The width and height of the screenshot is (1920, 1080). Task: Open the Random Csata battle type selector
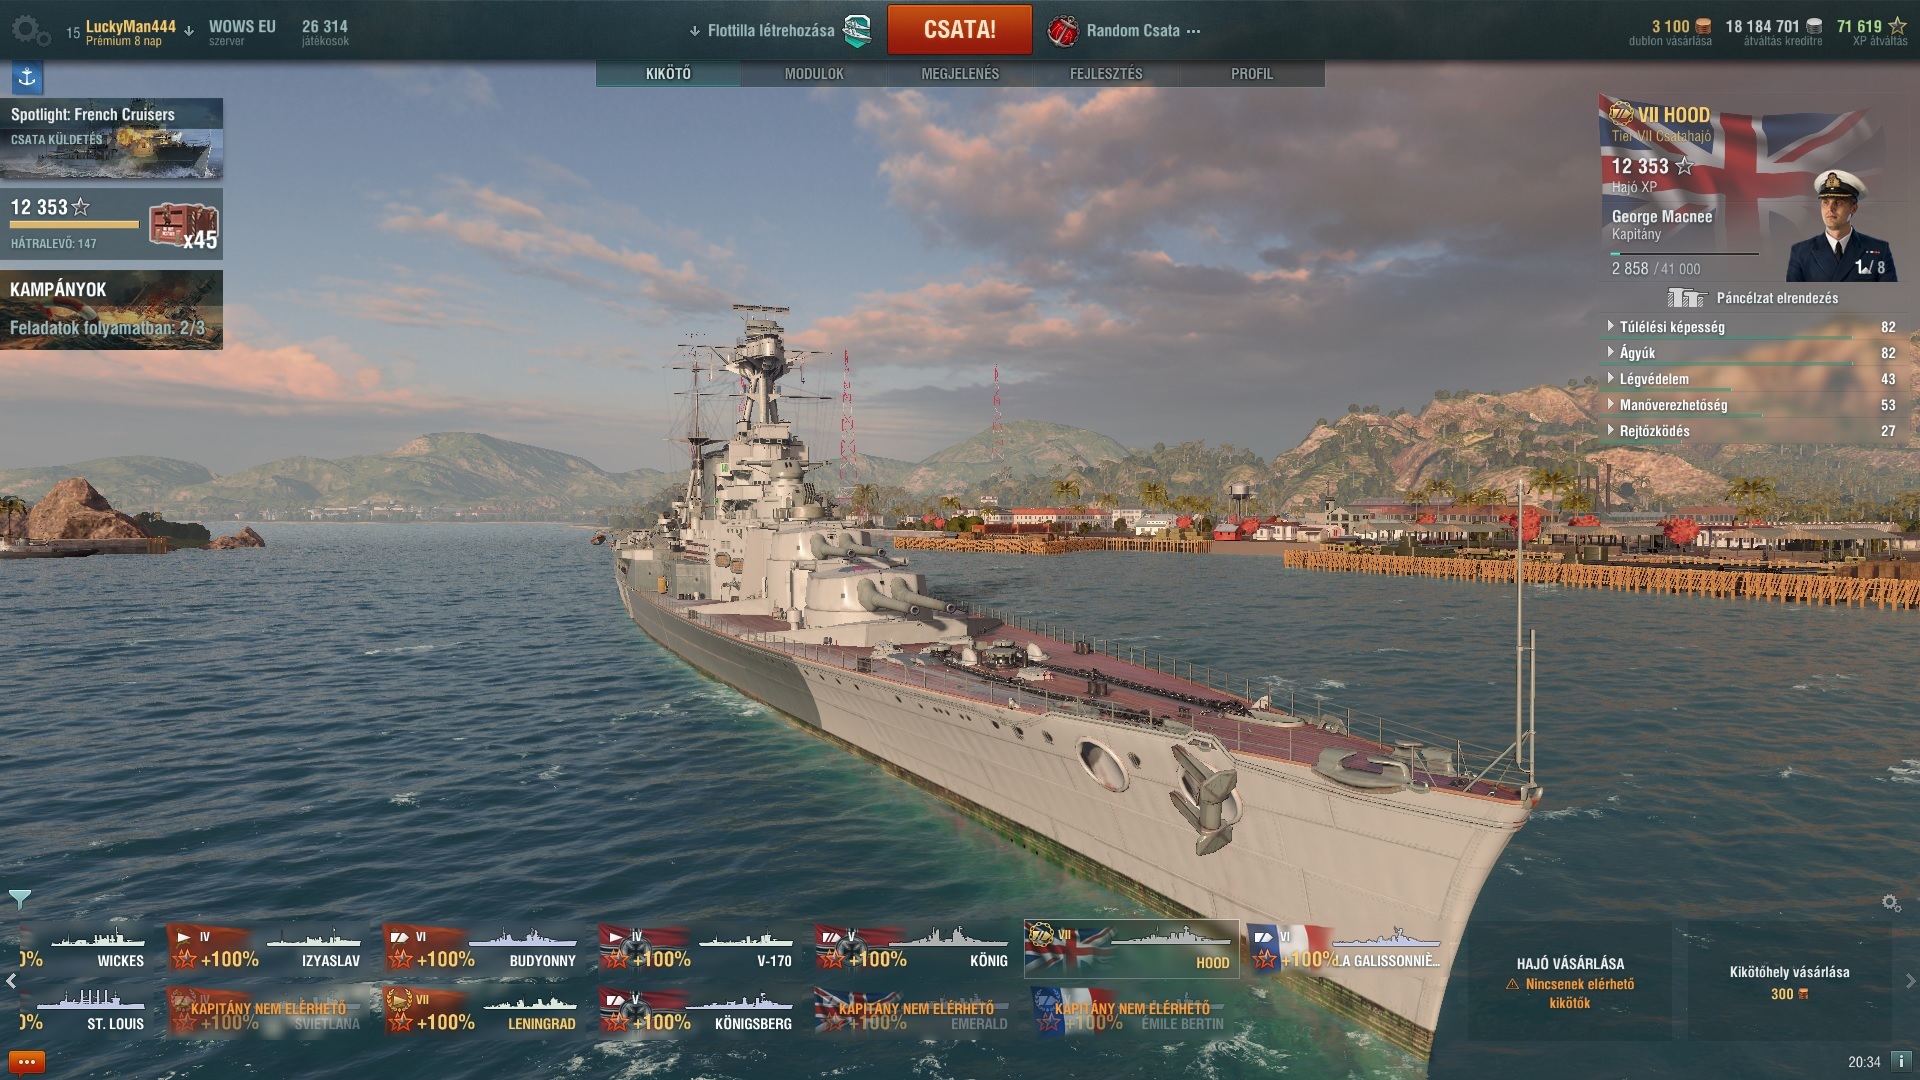click(x=1124, y=31)
